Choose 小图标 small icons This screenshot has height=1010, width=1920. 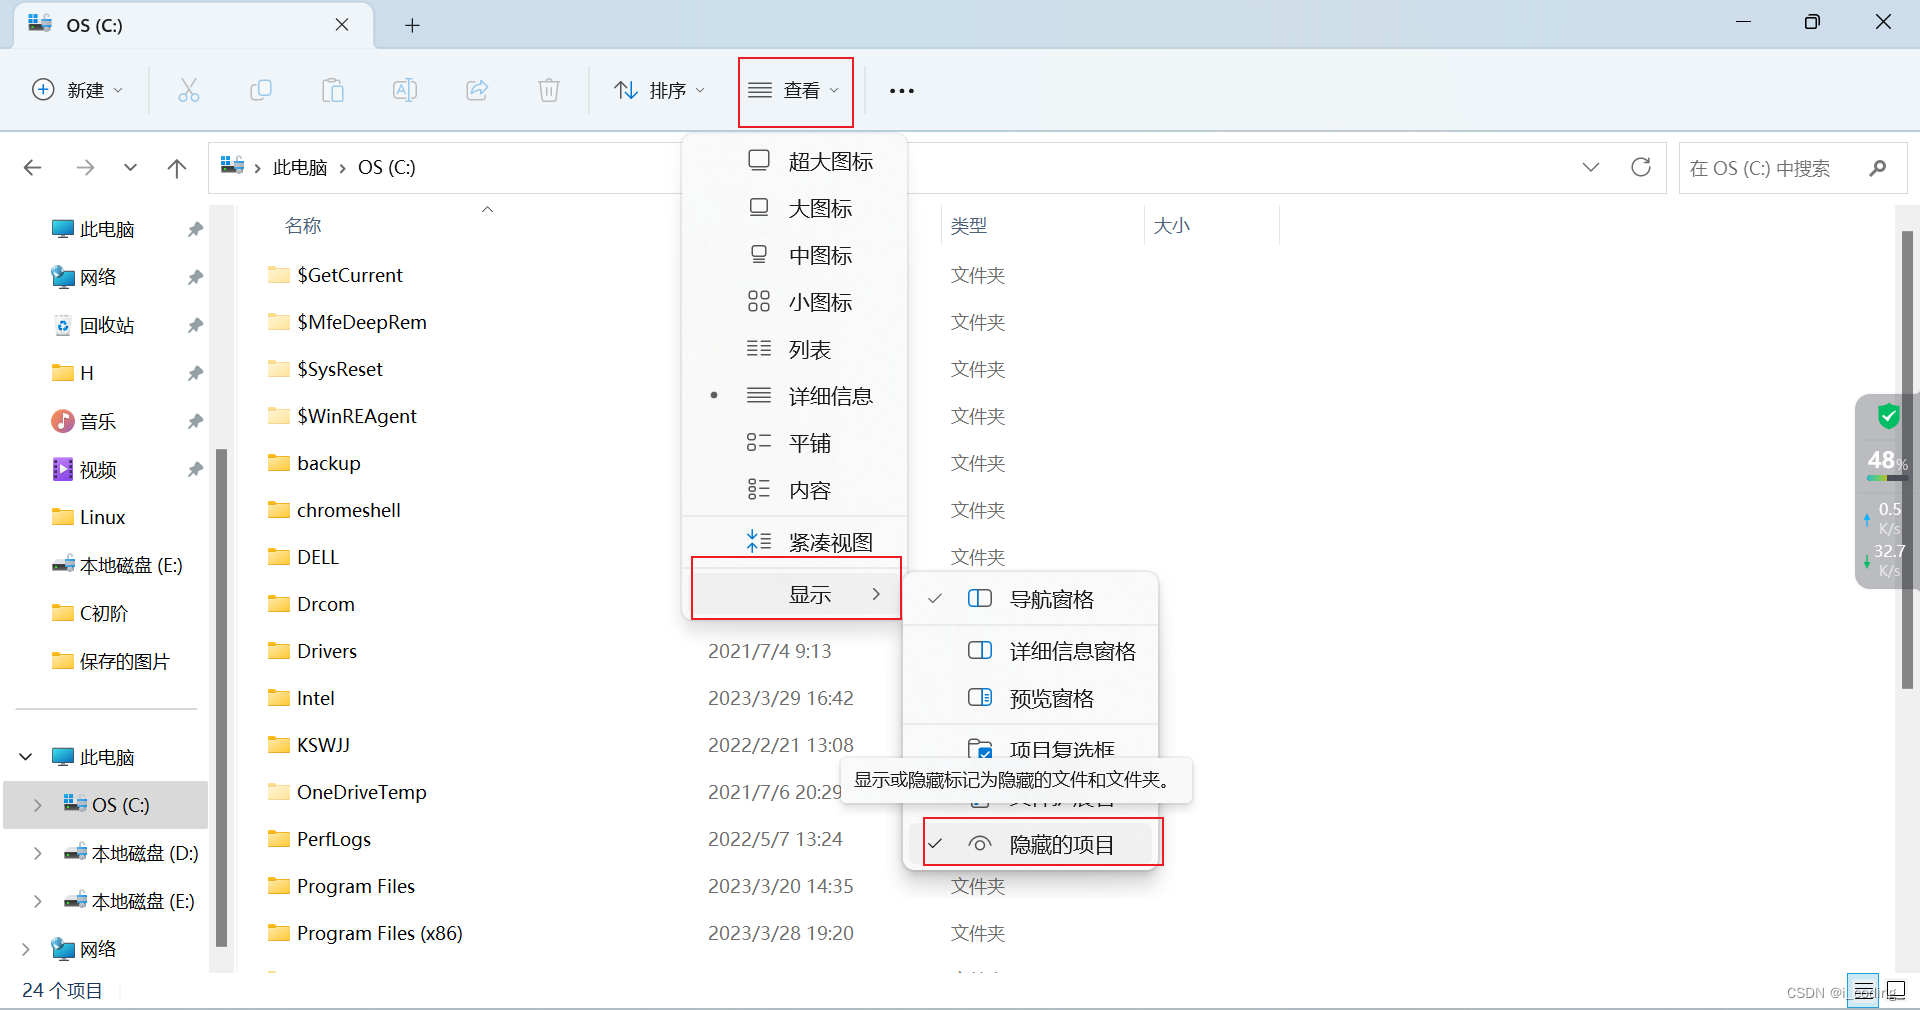click(795, 302)
